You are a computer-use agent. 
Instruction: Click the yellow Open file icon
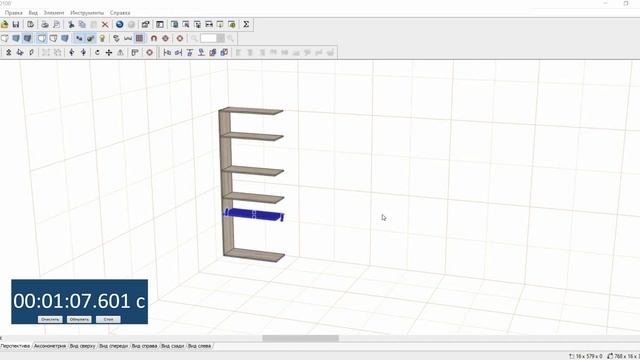pyautogui.click(x=4, y=24)
